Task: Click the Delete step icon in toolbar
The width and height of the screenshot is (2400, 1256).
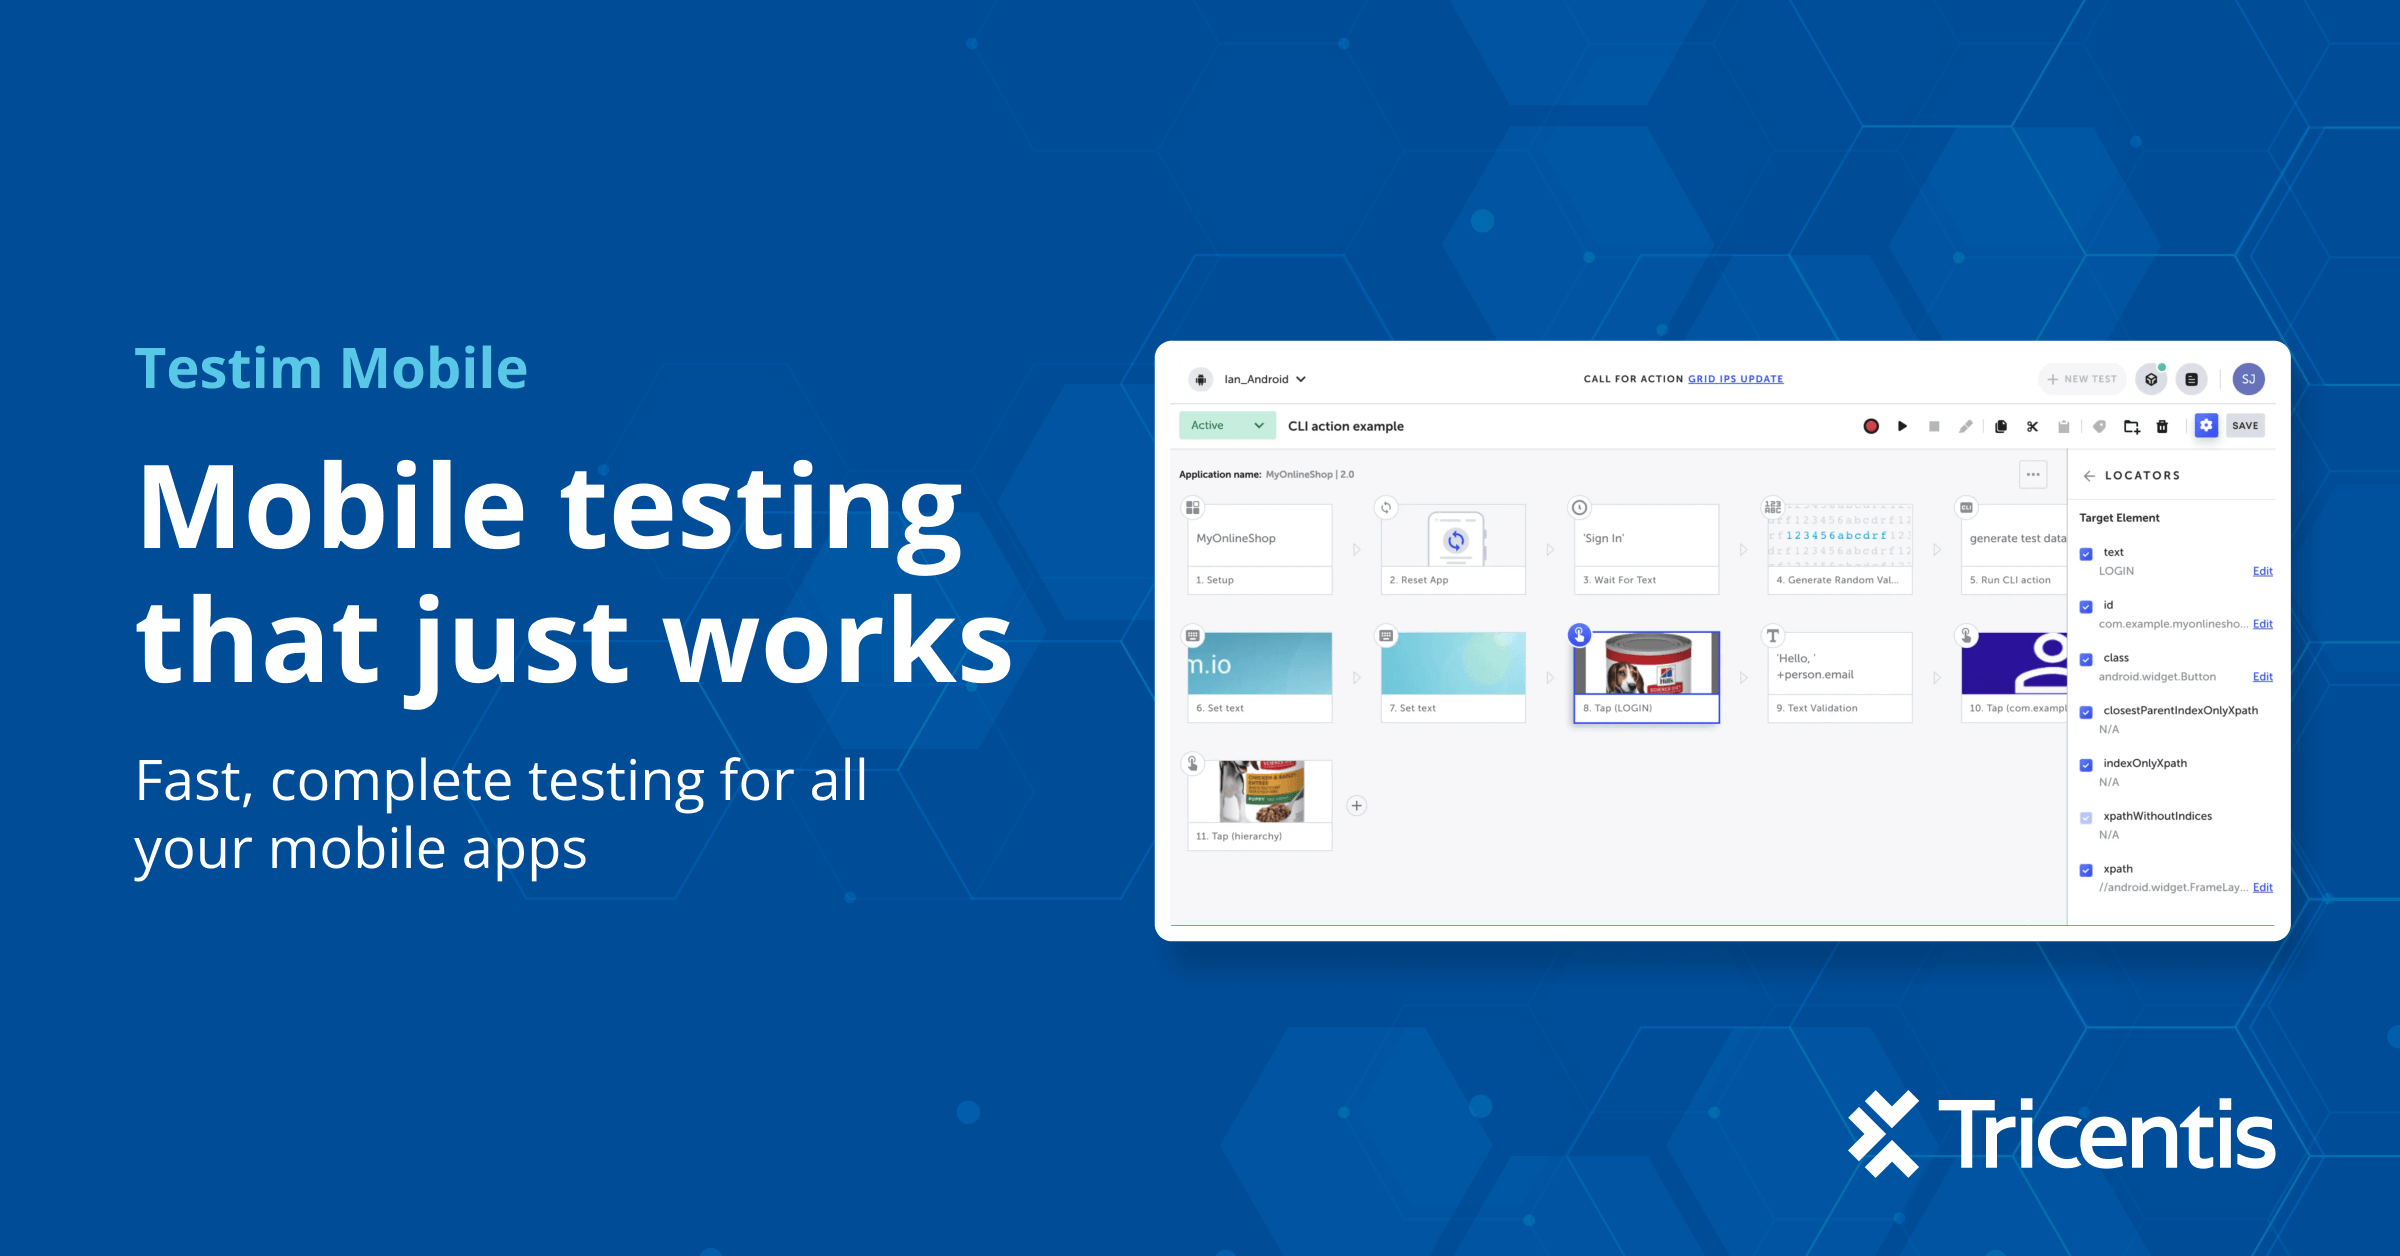Action: (x=2162, y=426)
